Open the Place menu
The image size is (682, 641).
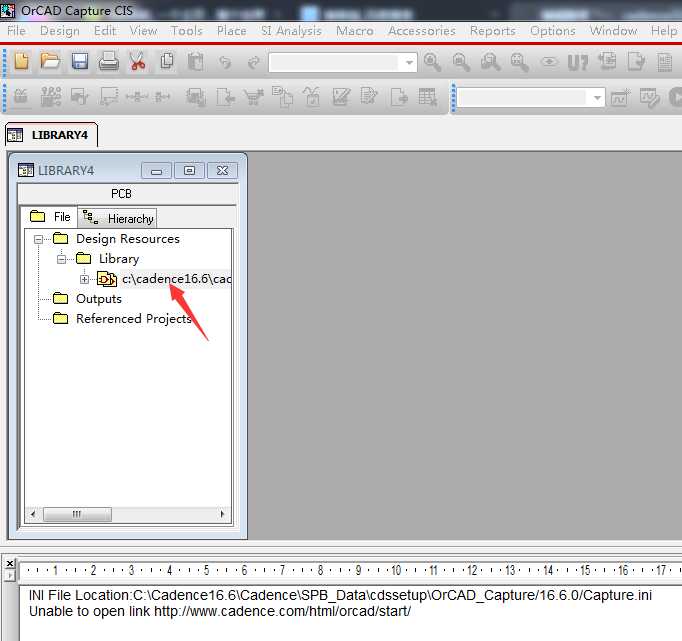coord(232,31)
